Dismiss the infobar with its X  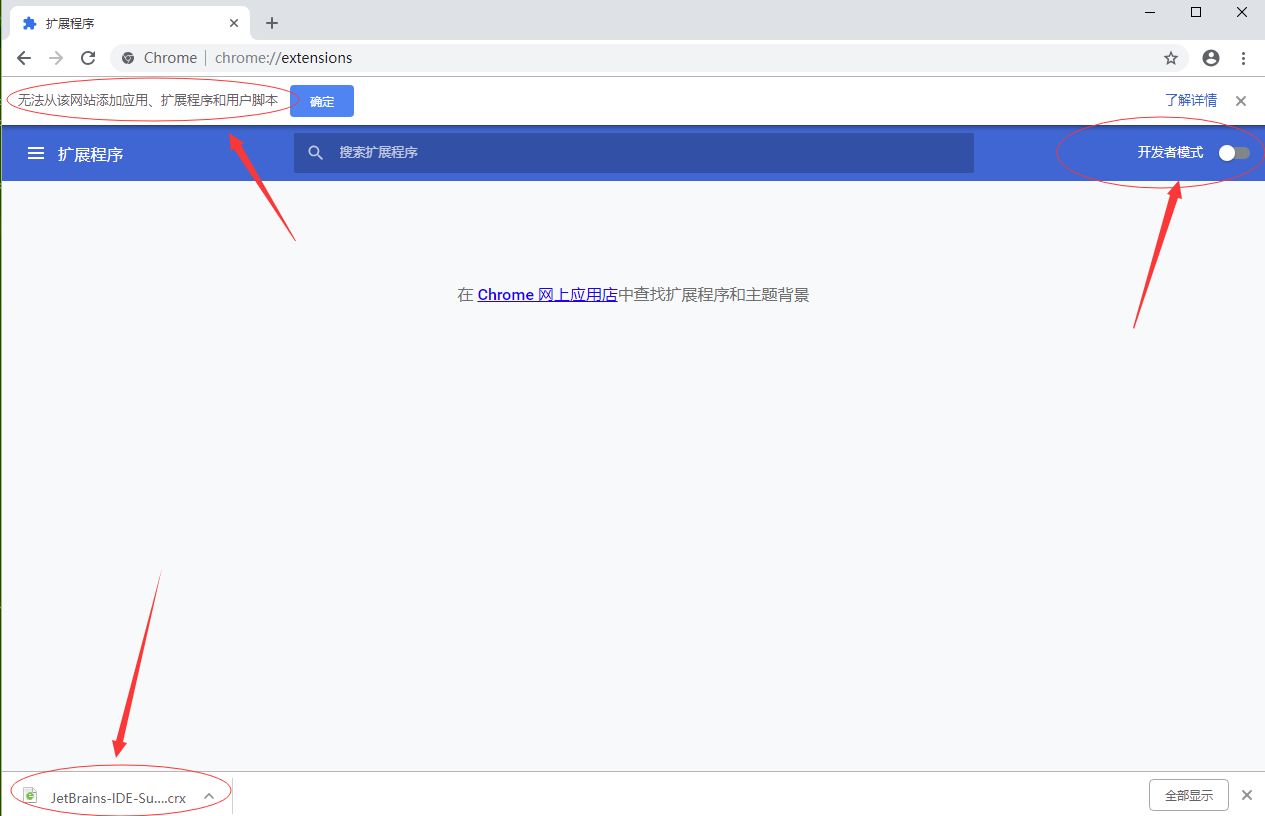[1241, 101]
